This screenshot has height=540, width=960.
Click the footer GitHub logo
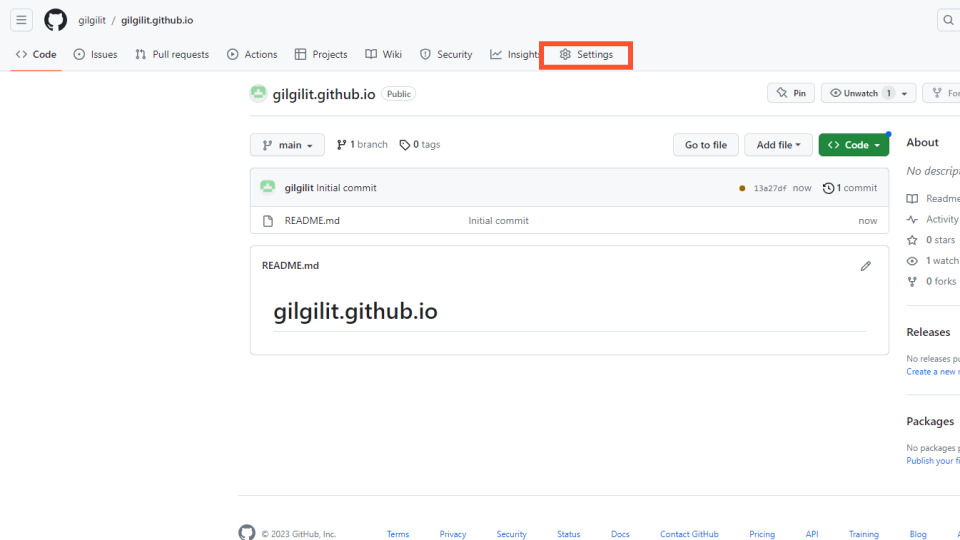click(247, 533)
